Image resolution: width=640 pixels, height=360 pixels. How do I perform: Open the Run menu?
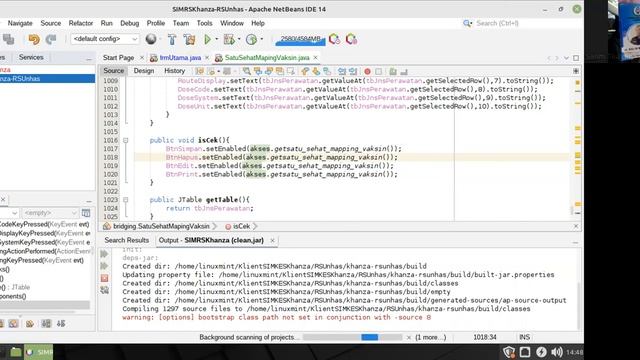point(107,23)
